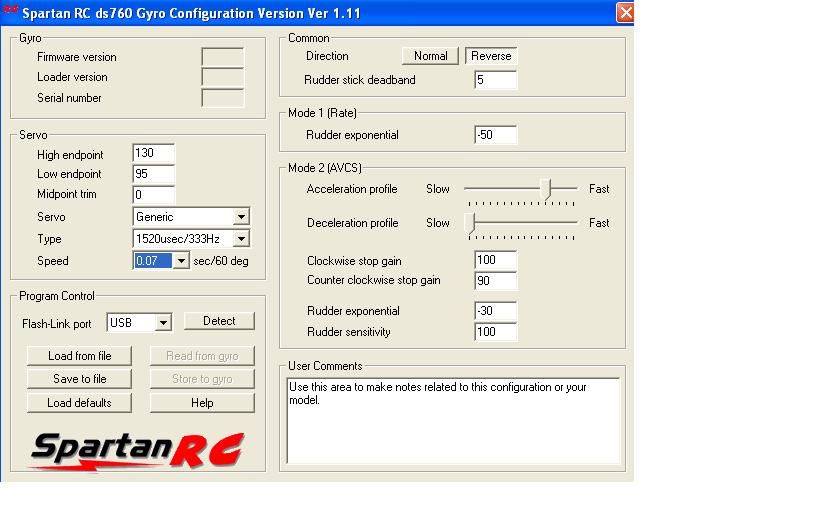
Task: Click Load from file
Action: click(80, 356)
